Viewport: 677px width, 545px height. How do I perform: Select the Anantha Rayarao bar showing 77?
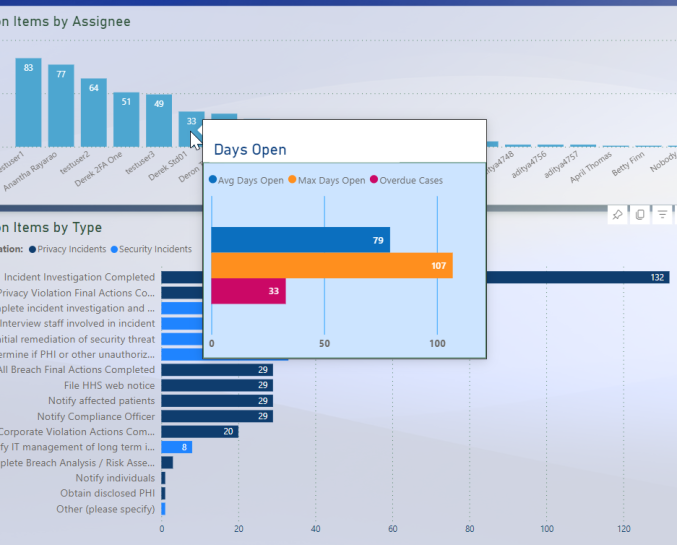(61, 106)
